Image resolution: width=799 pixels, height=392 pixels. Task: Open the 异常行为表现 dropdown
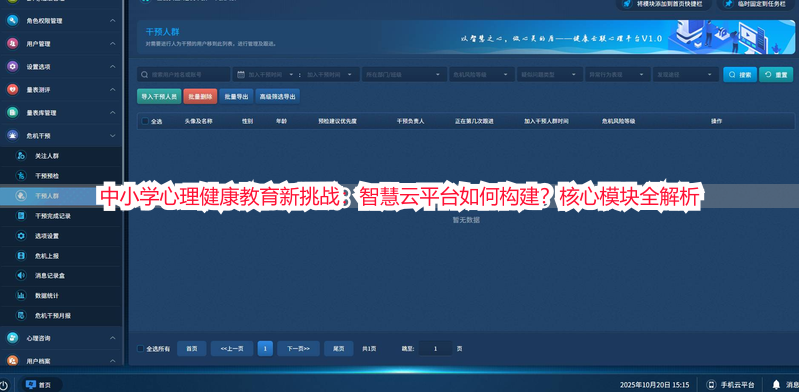click(618, 74)
